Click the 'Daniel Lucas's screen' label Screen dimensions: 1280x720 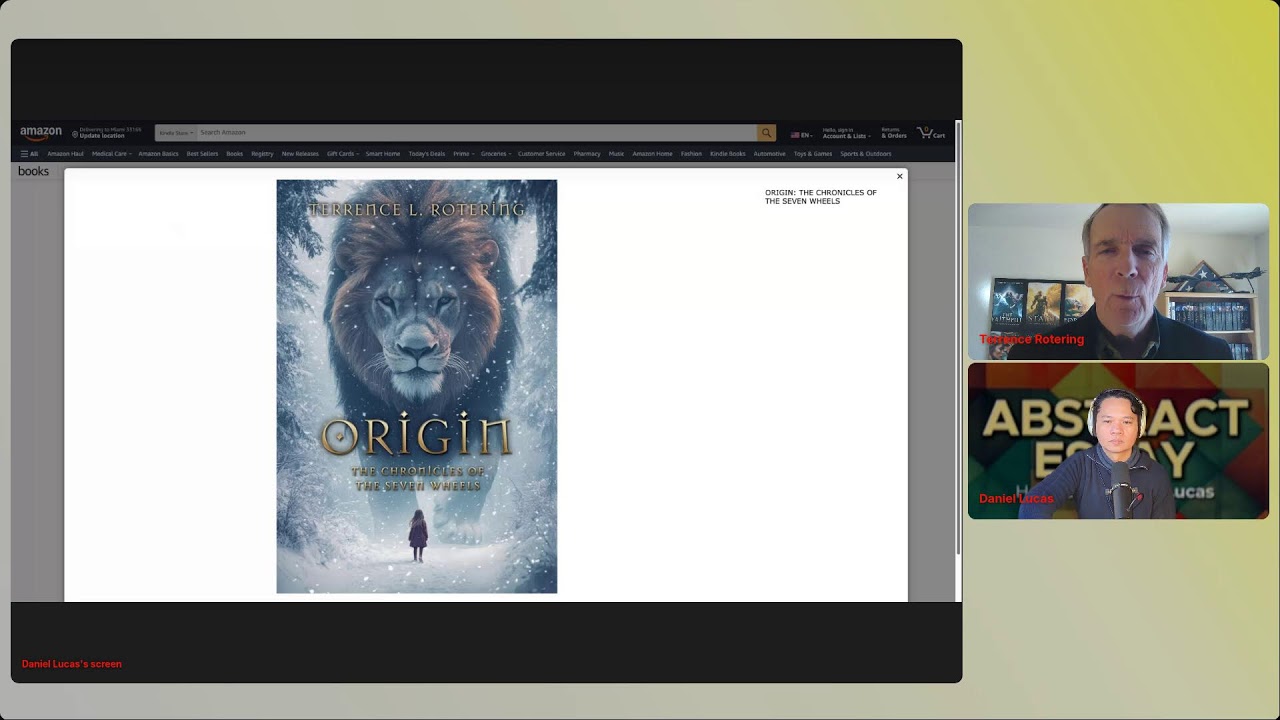[72, 664]
